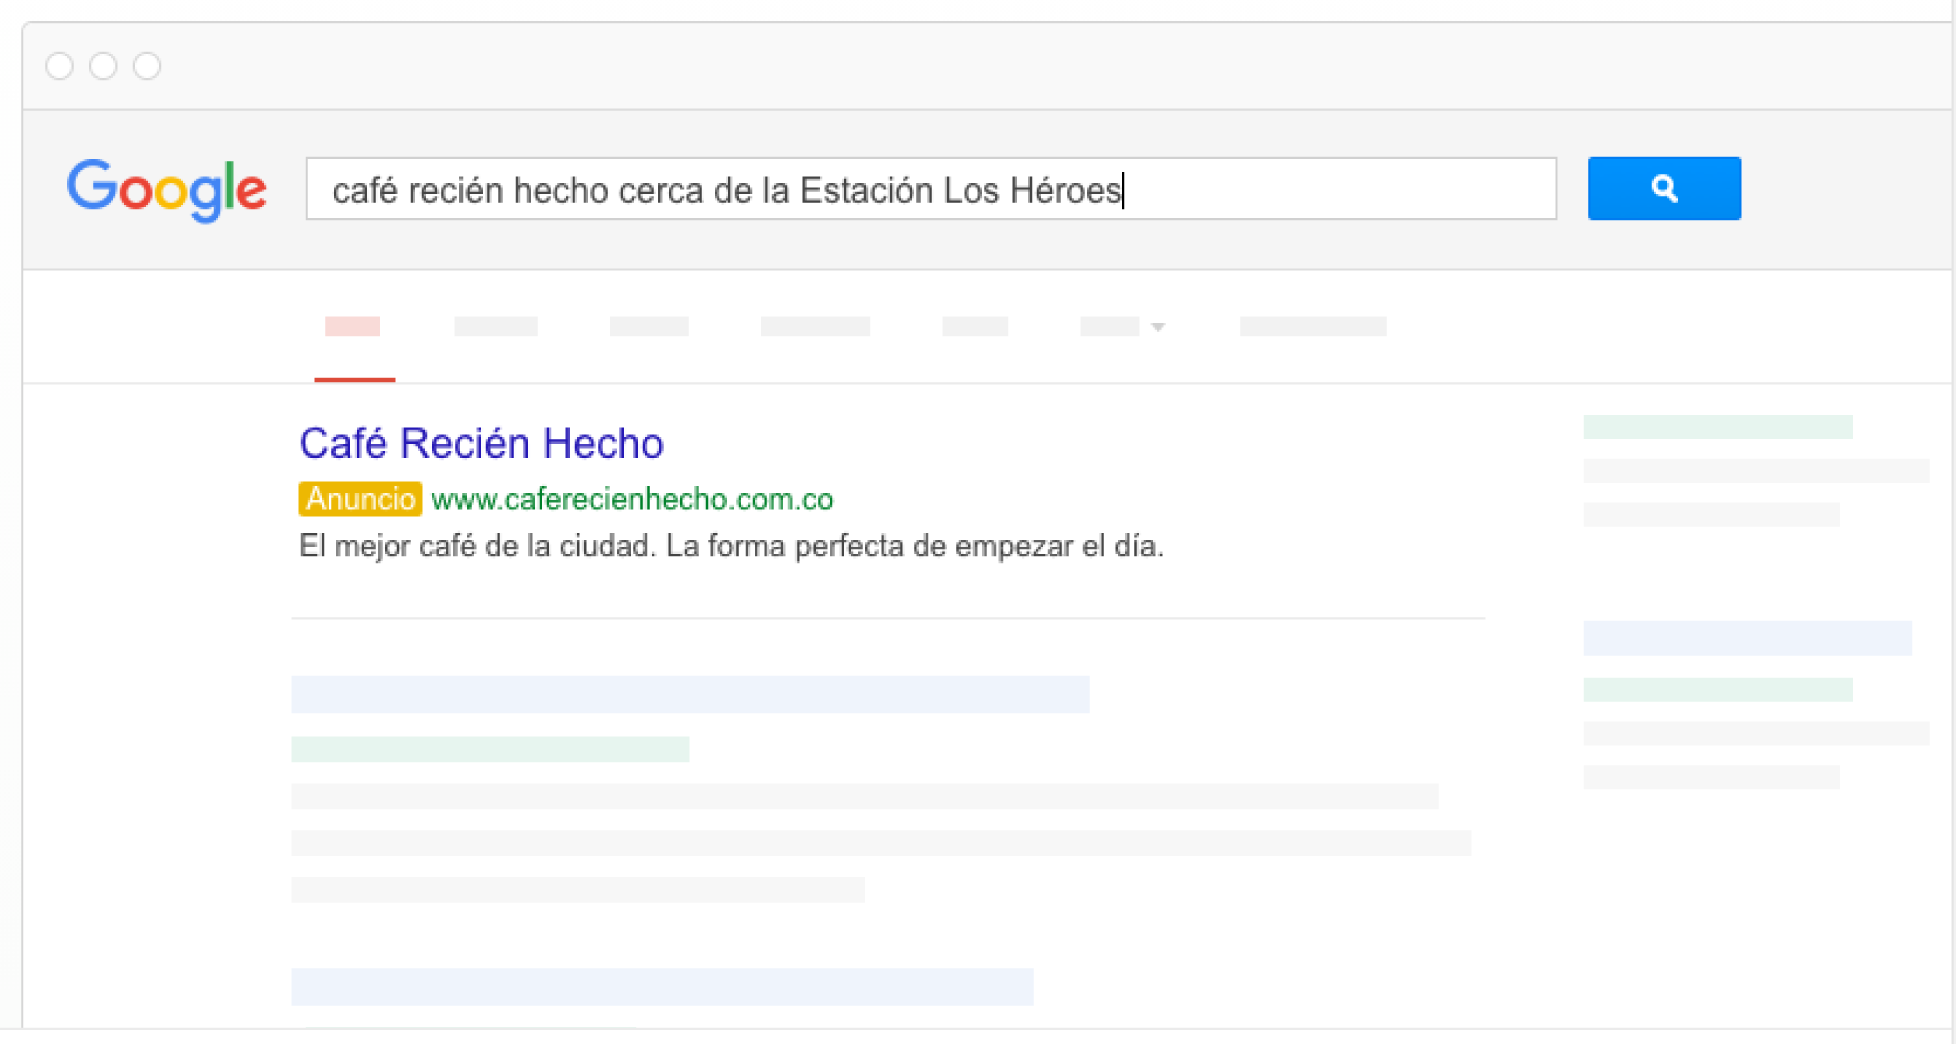Viewport: 1956px width, 1044px height.
Task: Click the yellow Anuncio ad badge
Action: (x=360, y=498)
